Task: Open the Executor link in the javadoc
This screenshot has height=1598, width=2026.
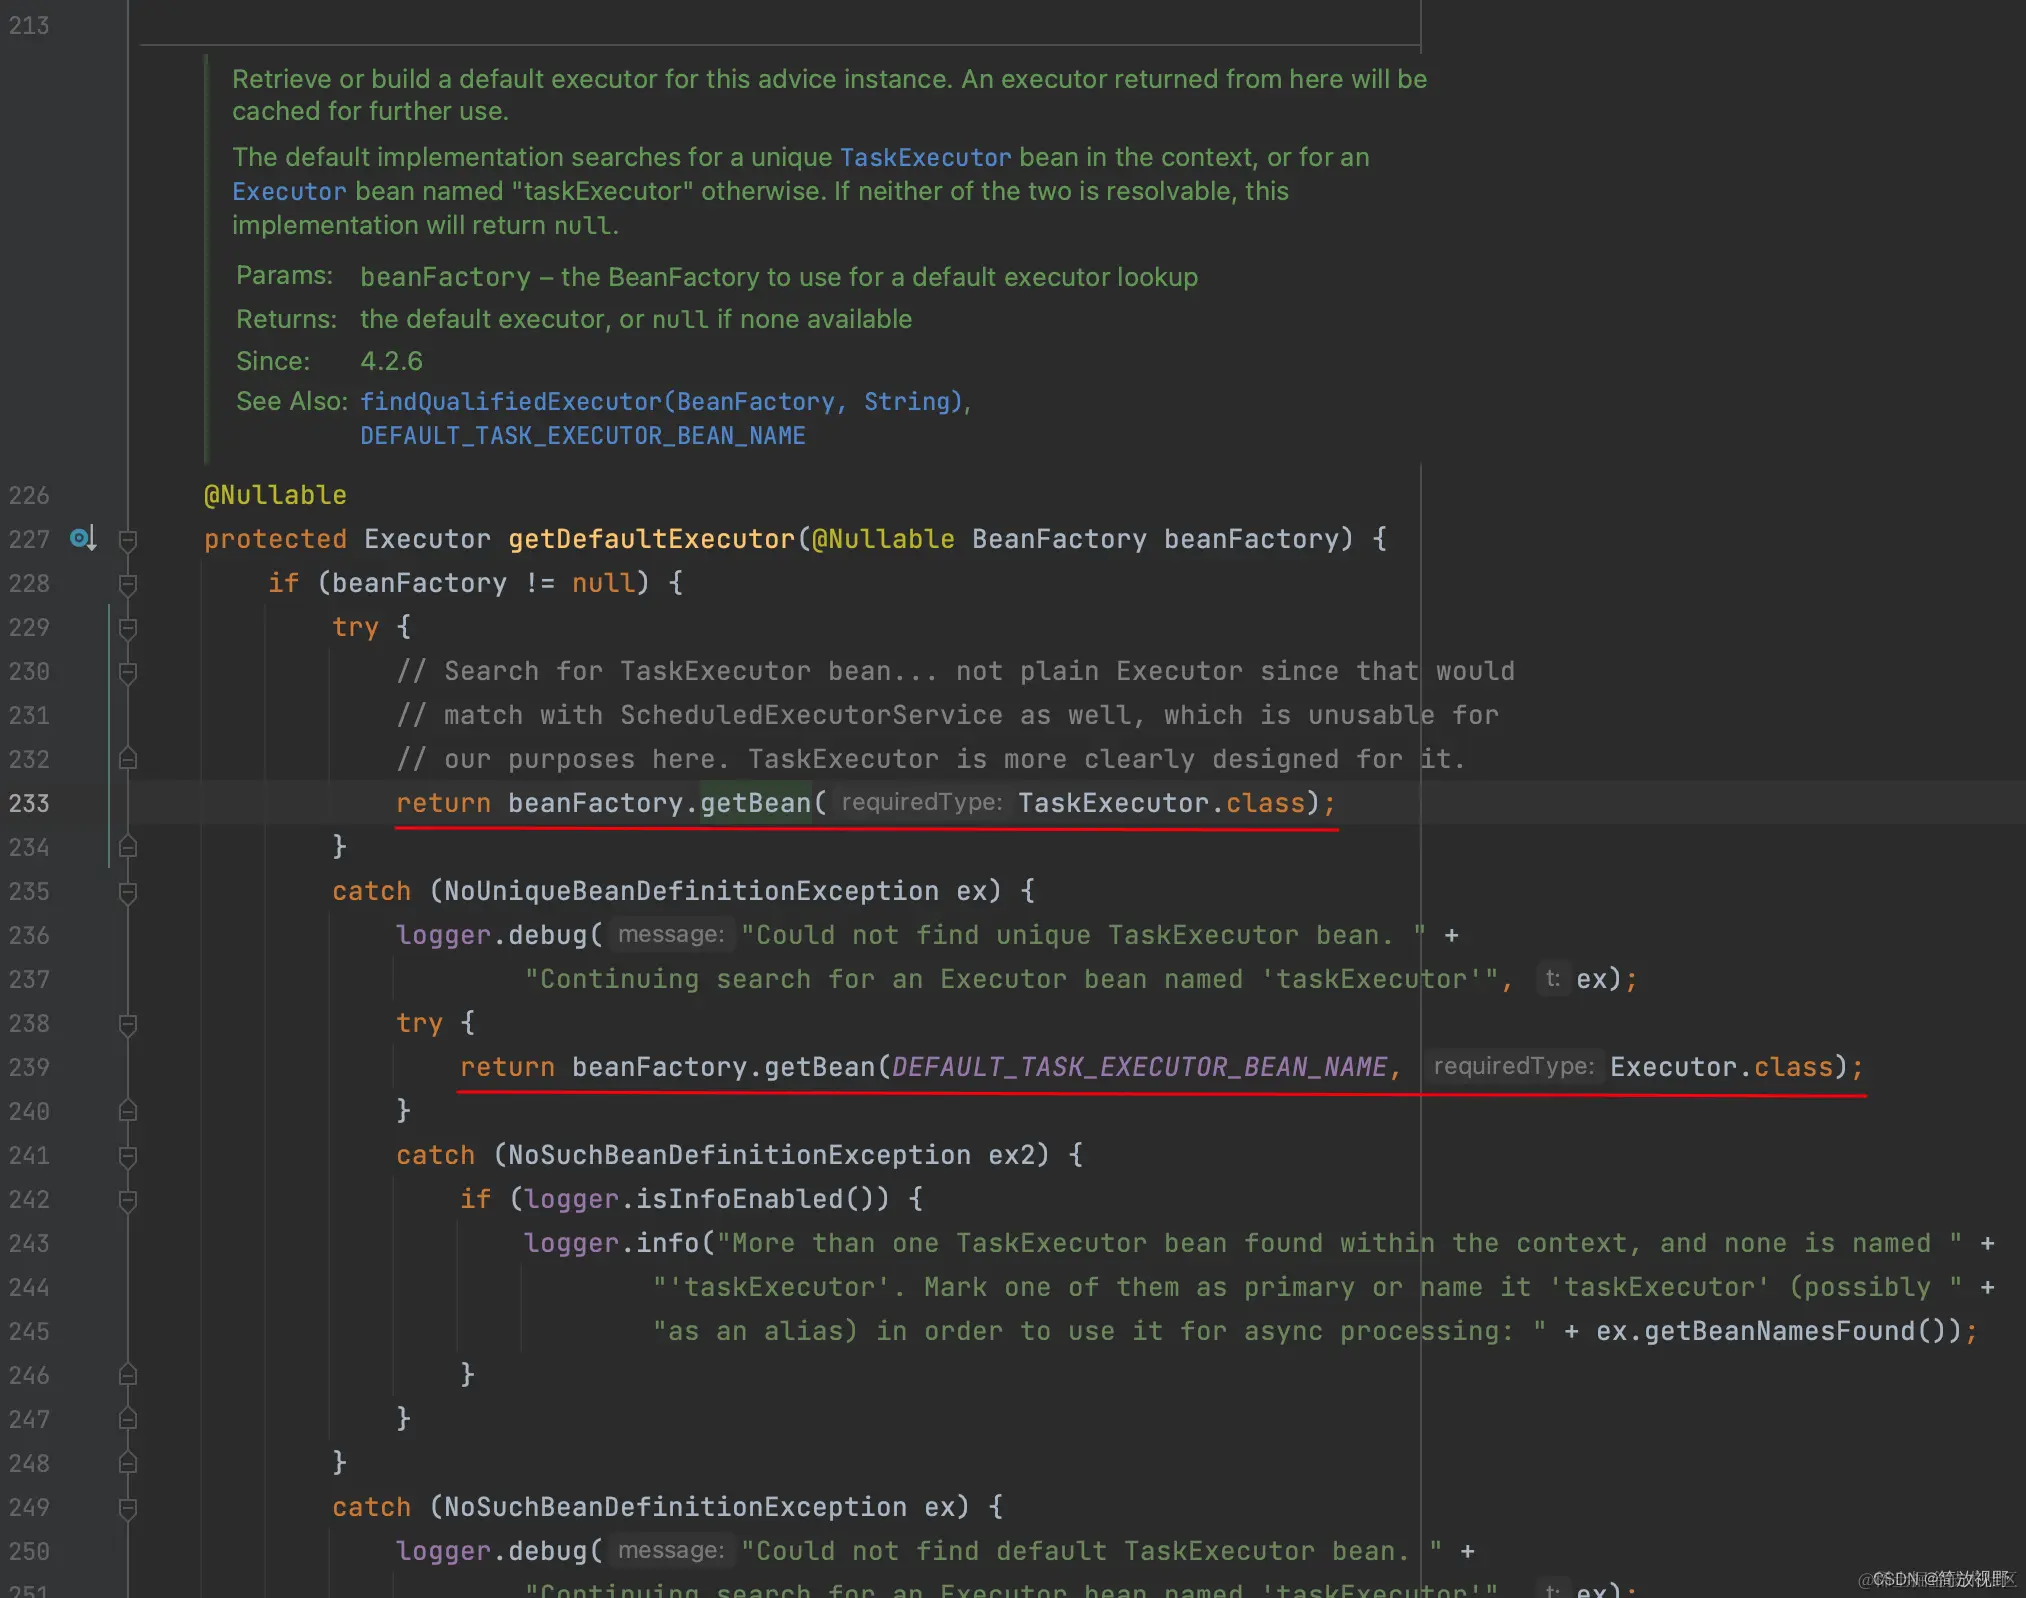Action: pos(288,191)
